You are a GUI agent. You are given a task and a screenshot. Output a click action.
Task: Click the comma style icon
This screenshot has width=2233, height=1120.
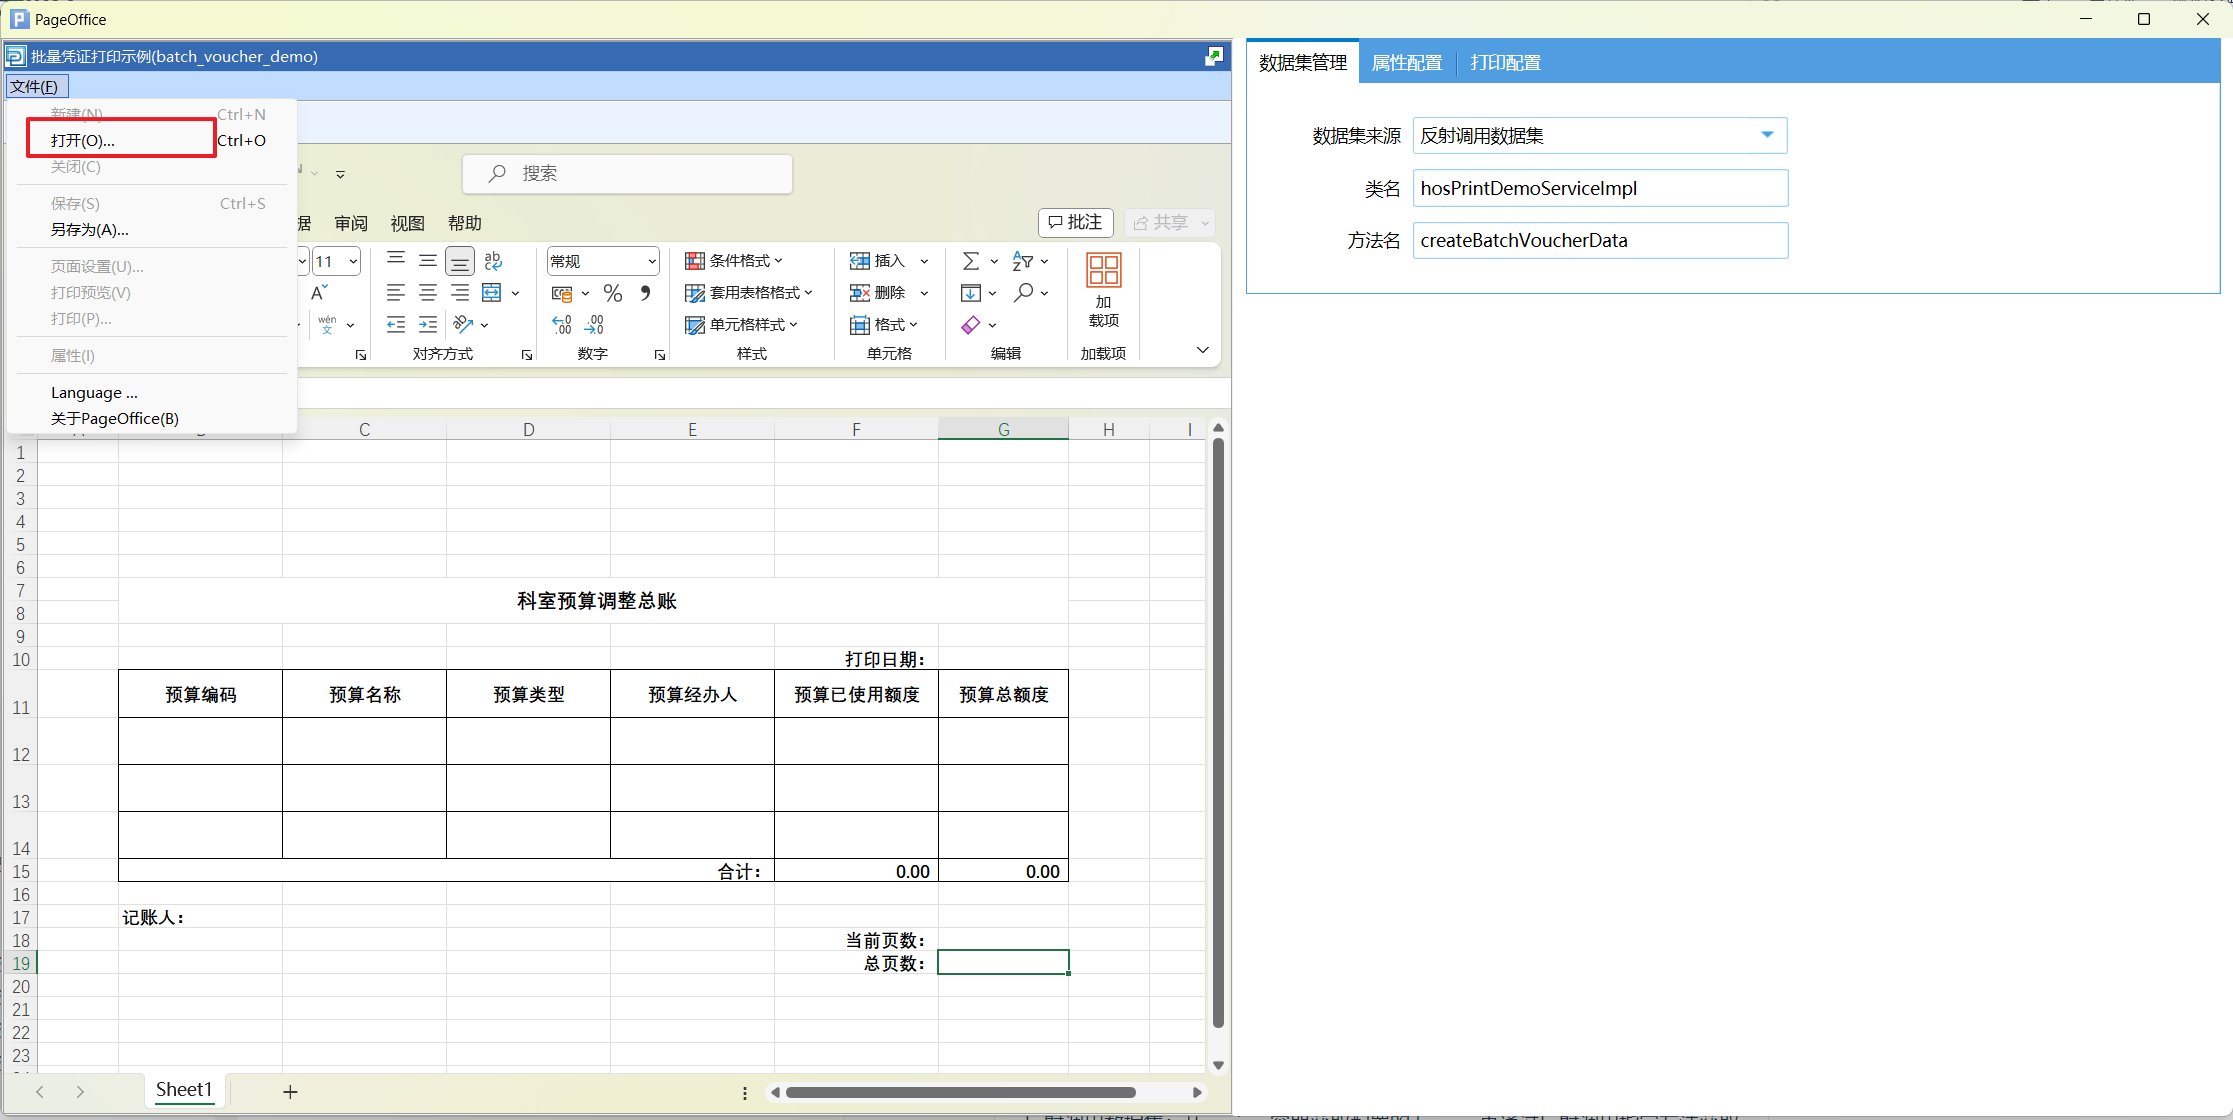coord(645,293)
